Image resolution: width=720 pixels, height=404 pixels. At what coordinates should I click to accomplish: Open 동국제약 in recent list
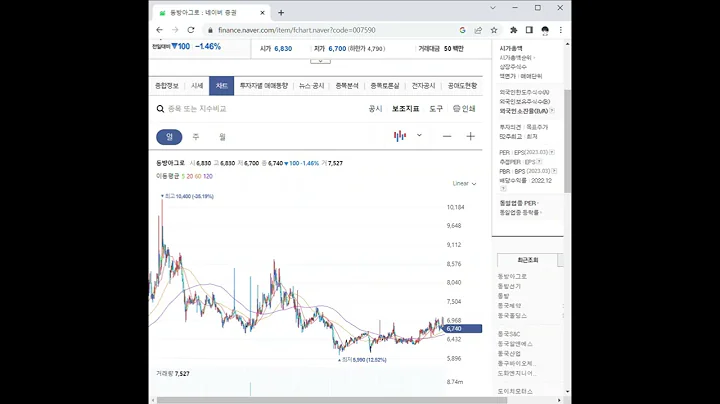(x=510, y=305)
